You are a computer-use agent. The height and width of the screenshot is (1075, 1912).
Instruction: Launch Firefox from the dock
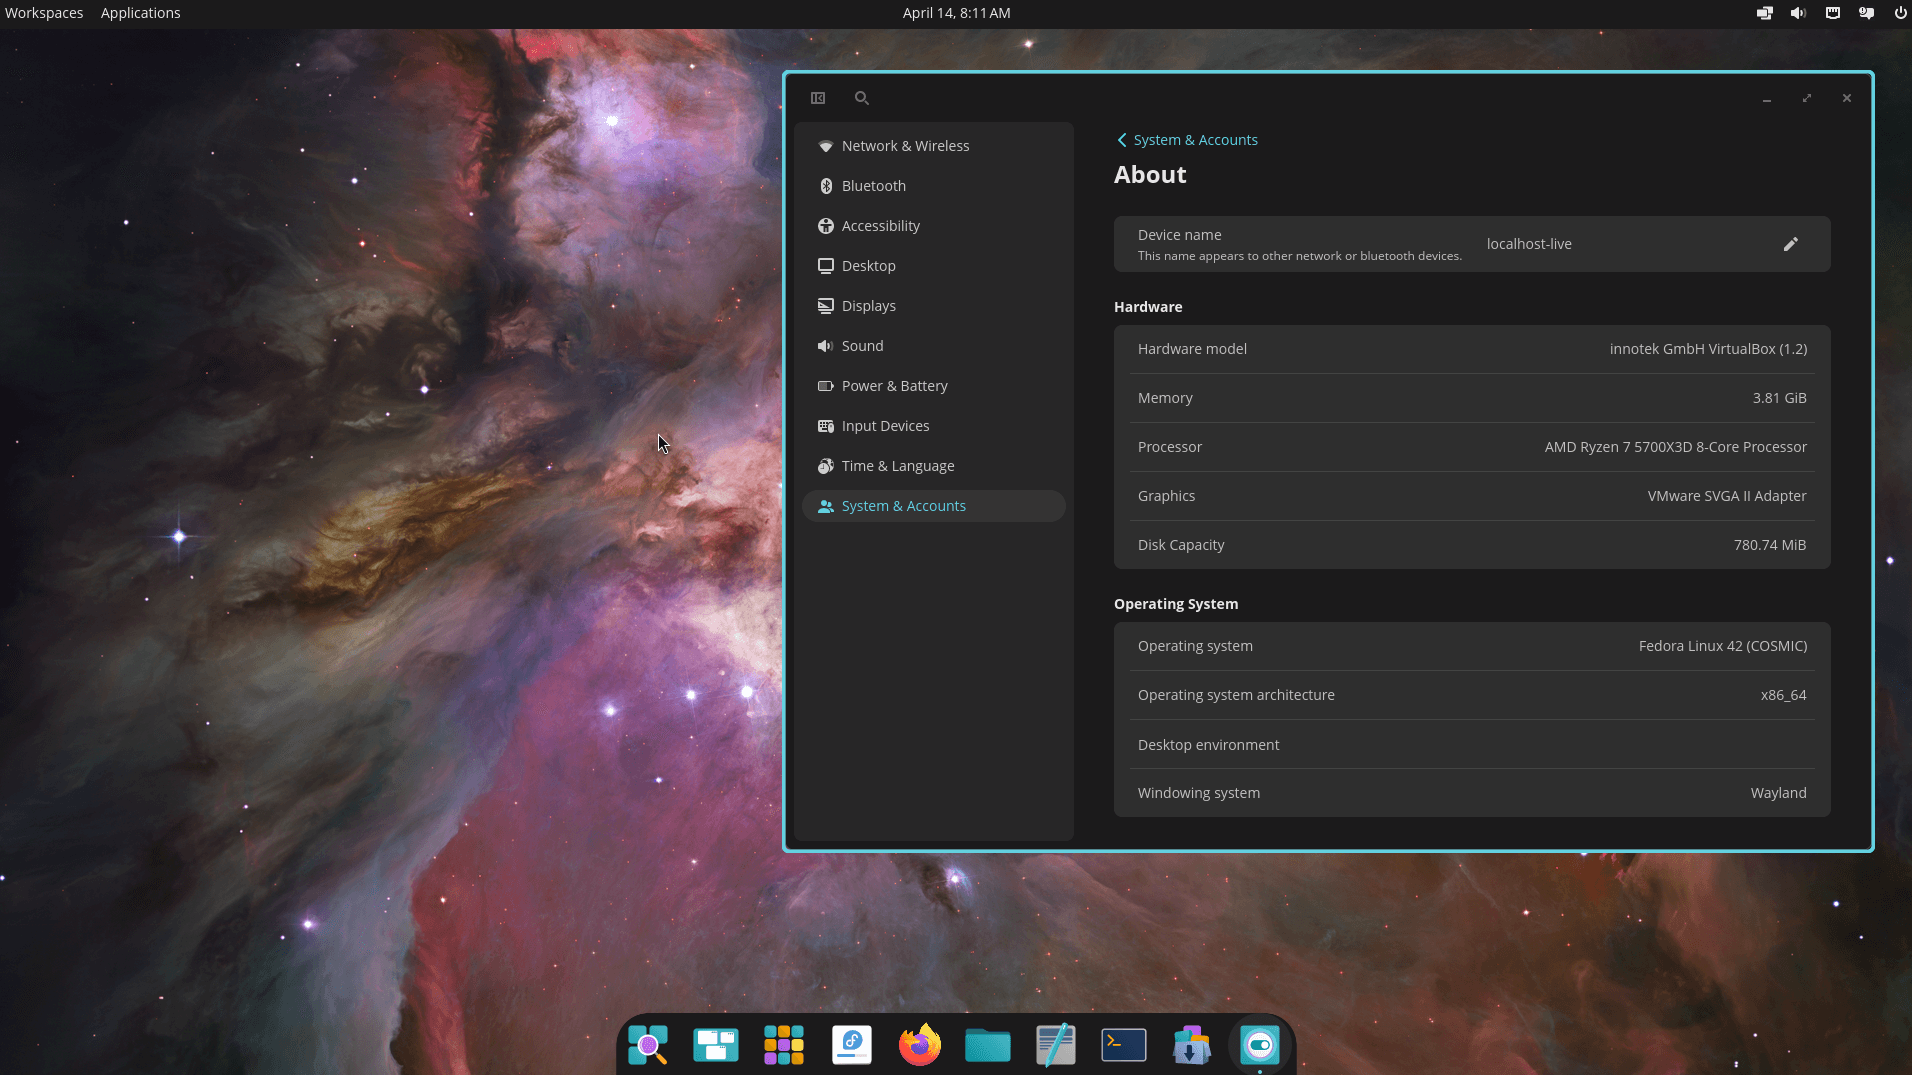(x=919, y=1044)
